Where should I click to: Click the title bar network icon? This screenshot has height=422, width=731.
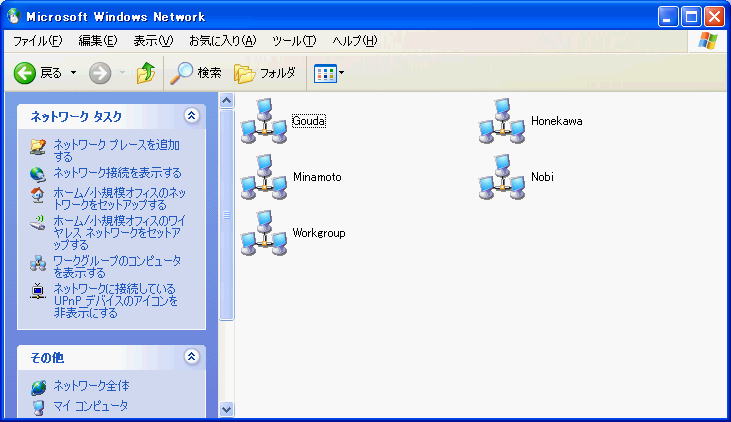click(14, 17)
